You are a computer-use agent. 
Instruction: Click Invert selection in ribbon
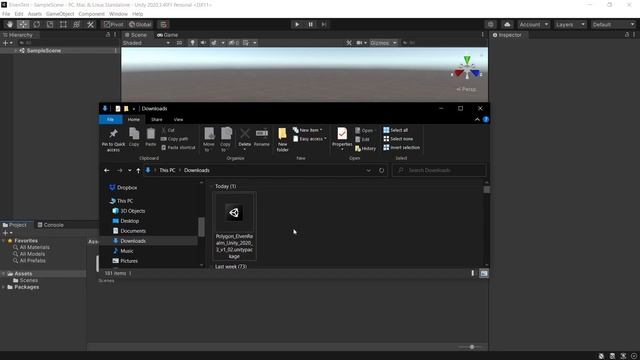401,147
